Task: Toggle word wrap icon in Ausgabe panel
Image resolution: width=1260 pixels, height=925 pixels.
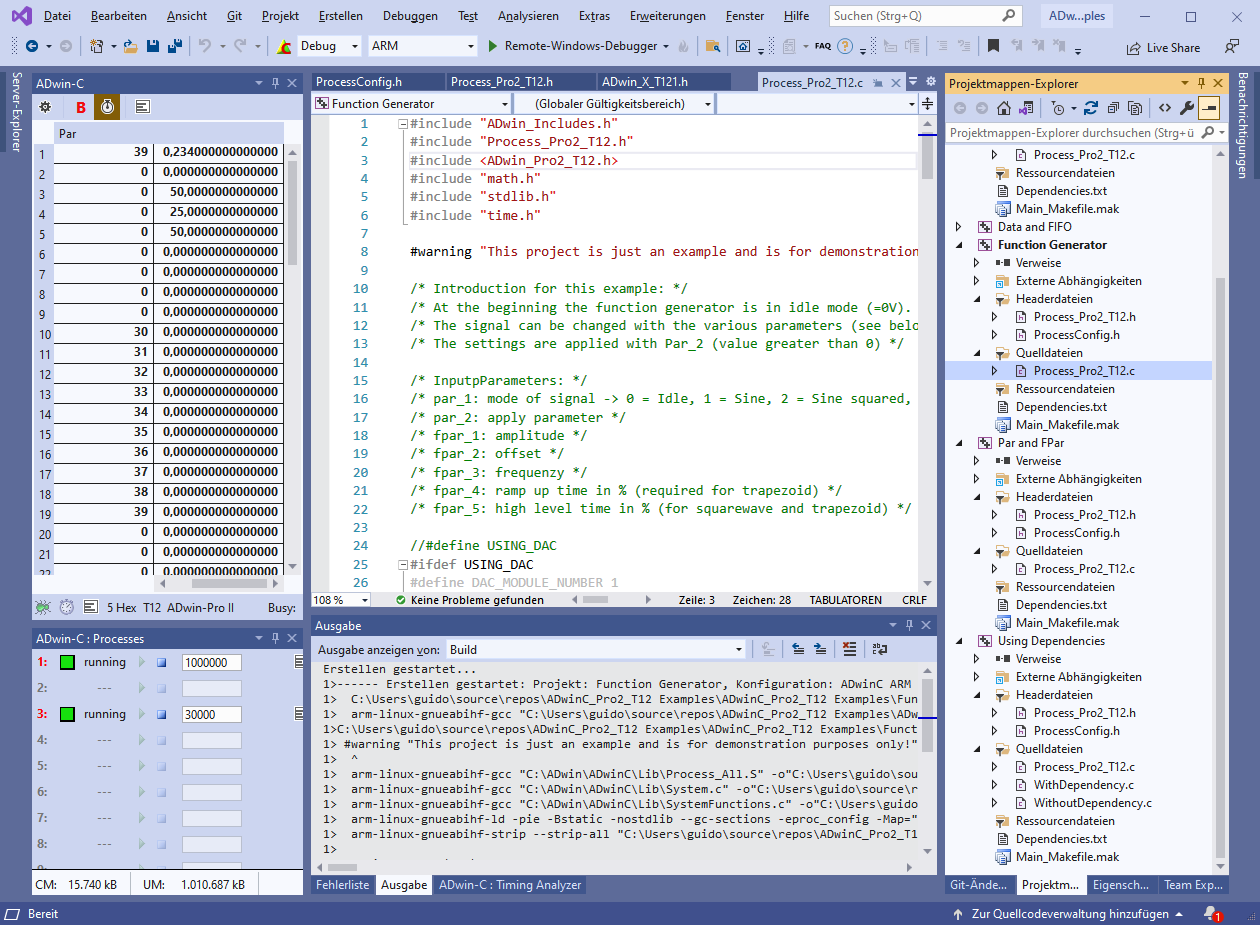Action: tap(879, 649)
